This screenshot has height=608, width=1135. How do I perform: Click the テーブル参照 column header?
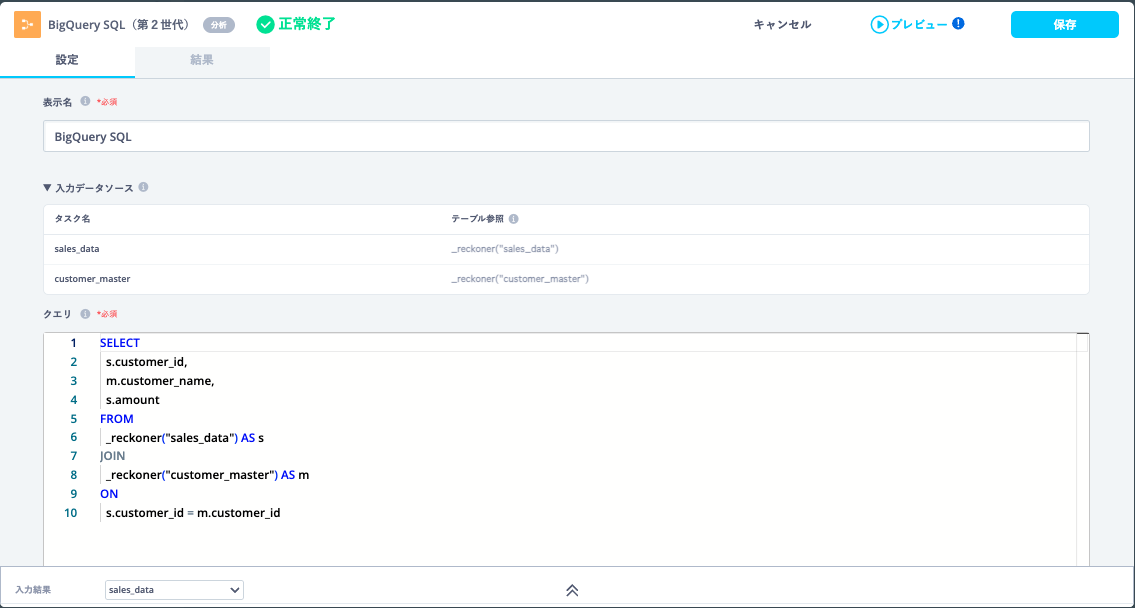(477, 219)
